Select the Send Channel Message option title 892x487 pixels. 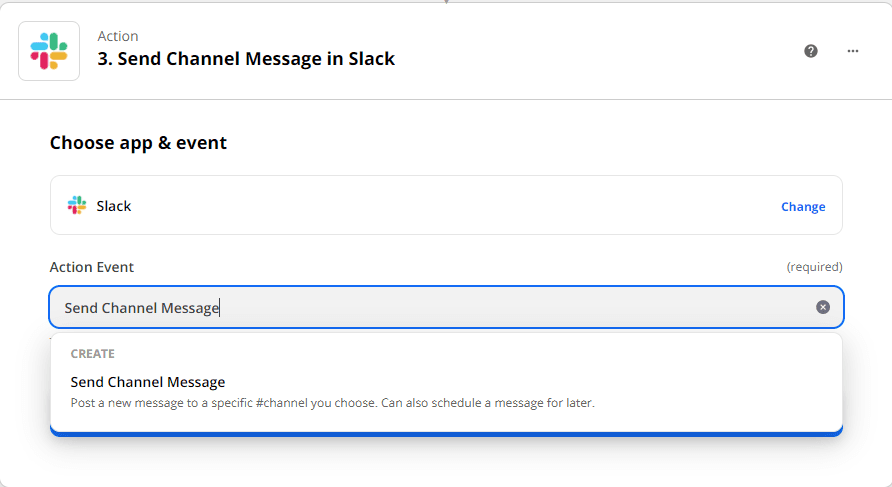[x=148, y=382]
